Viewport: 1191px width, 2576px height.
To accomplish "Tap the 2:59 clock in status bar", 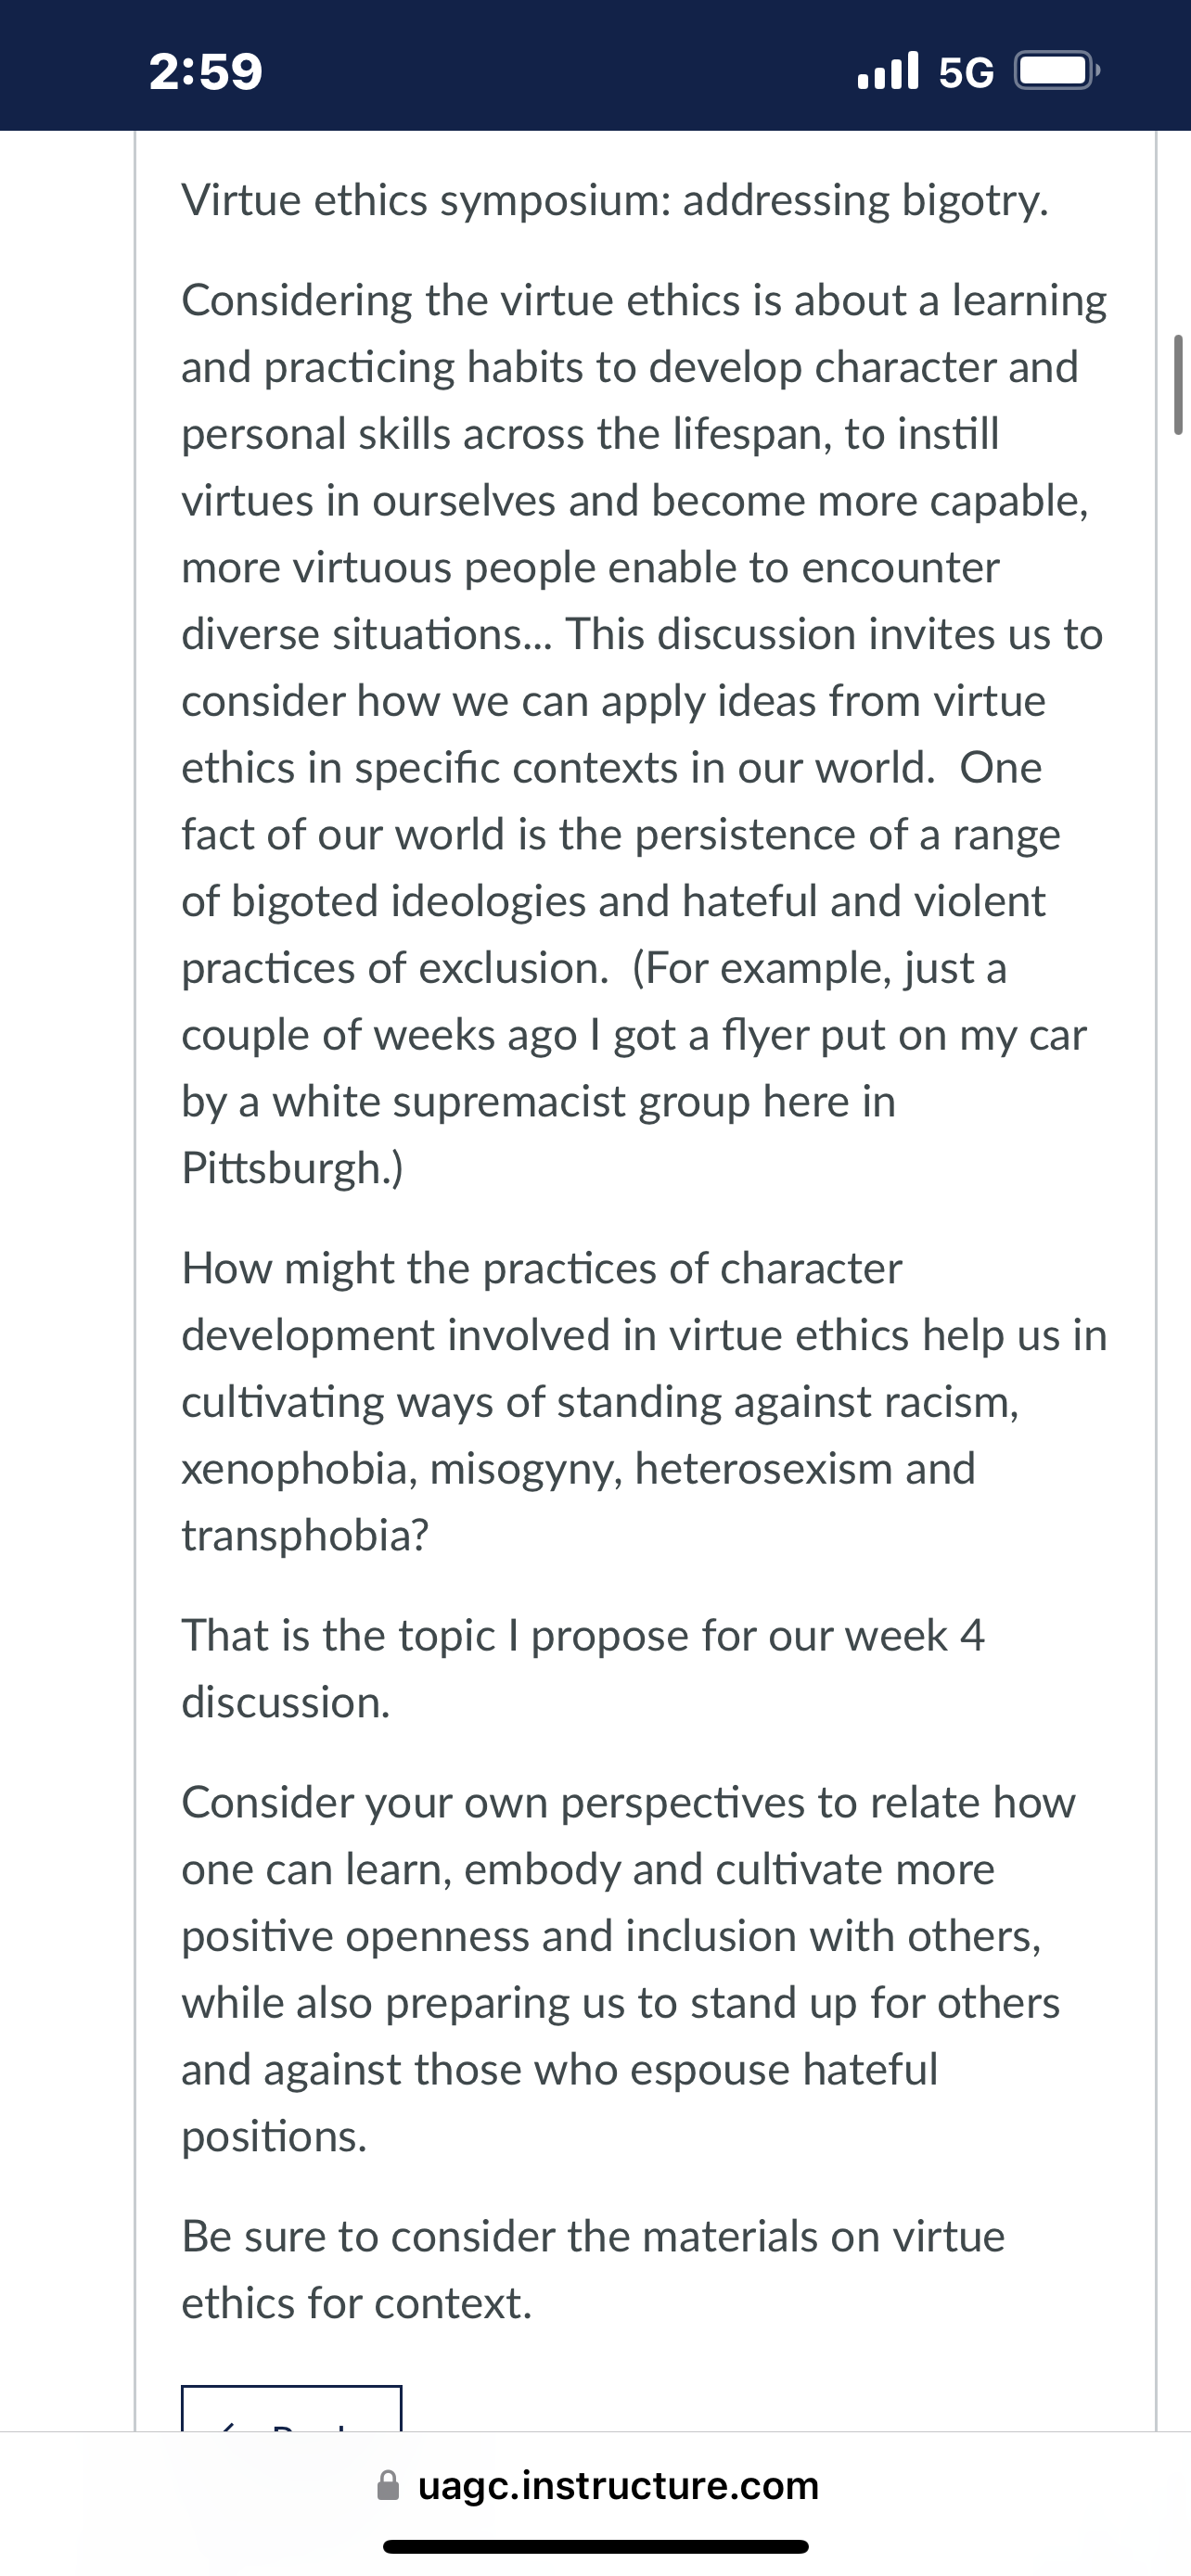I will click(206, 72).
